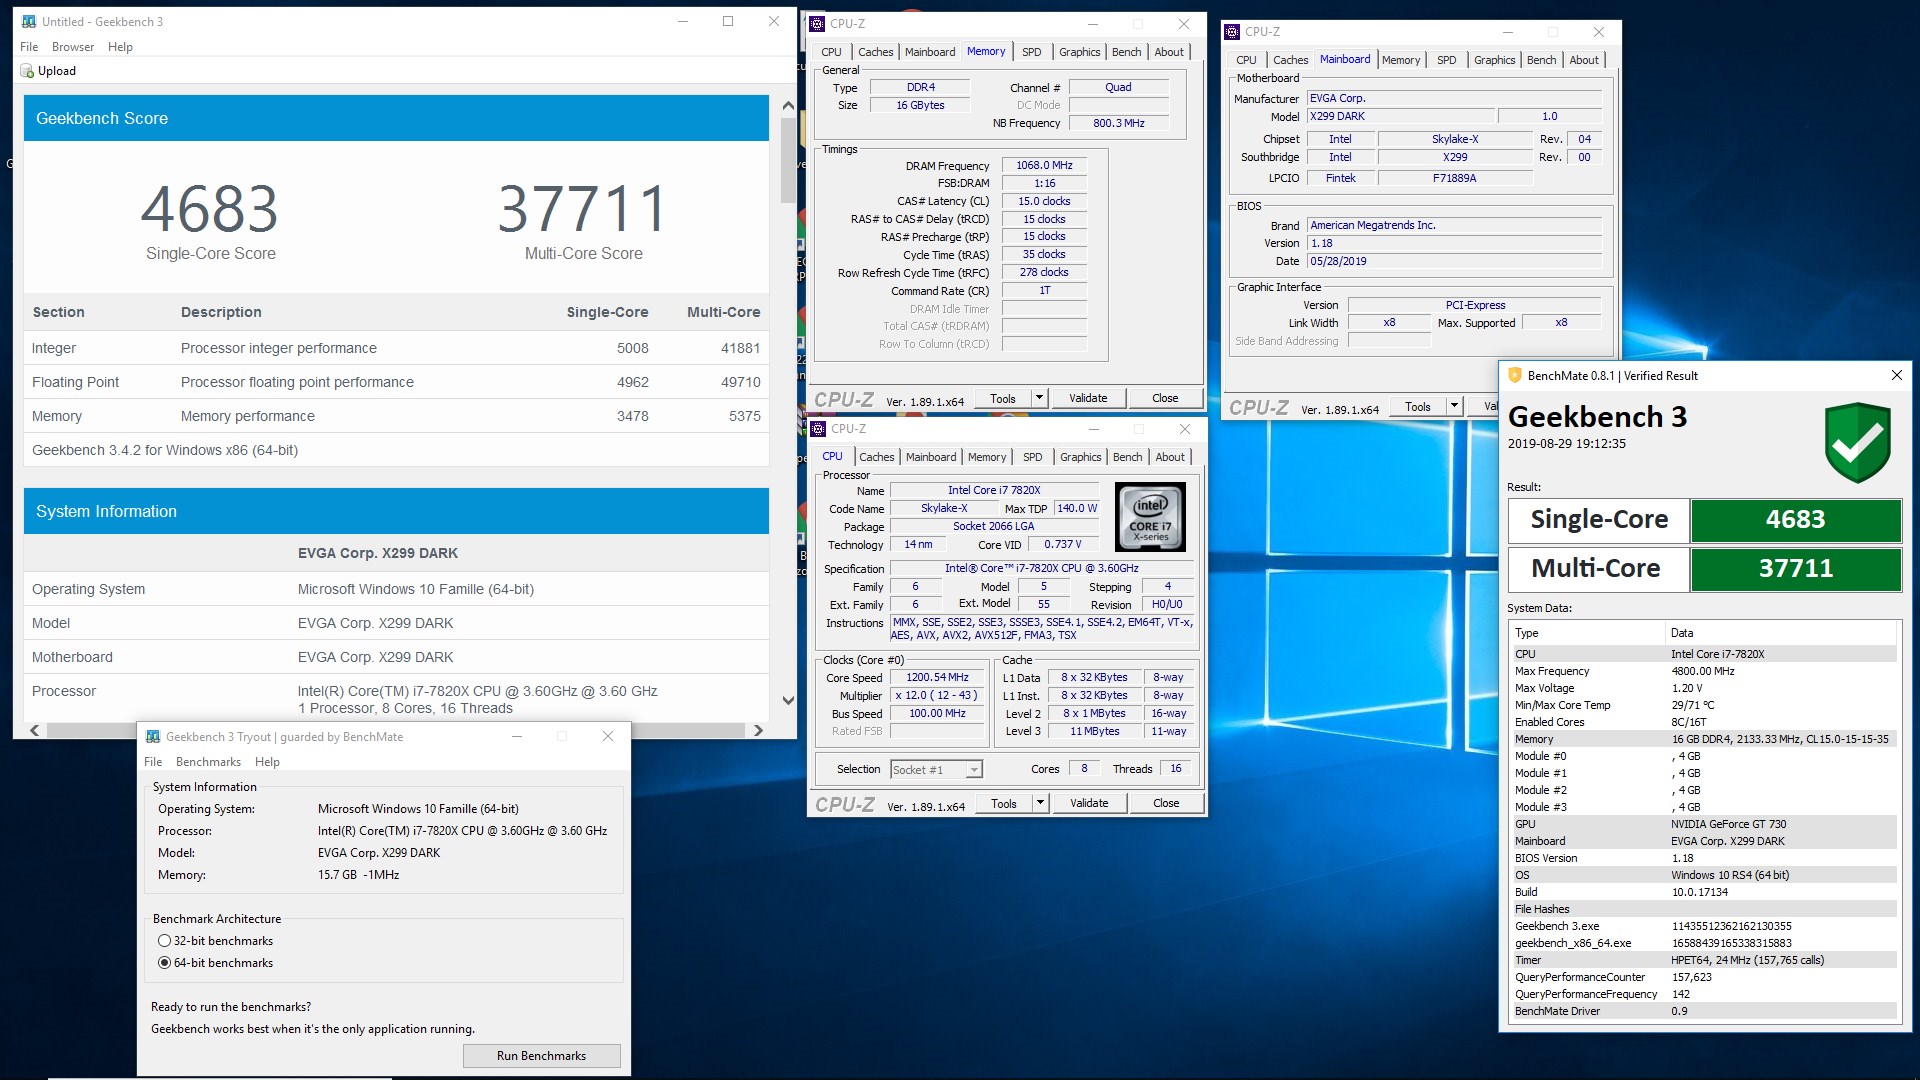This screenshot has height=1080, width=1920.
Task: Open File menu in Untitled Geekbench window
Action: click(x=29, y=47)
